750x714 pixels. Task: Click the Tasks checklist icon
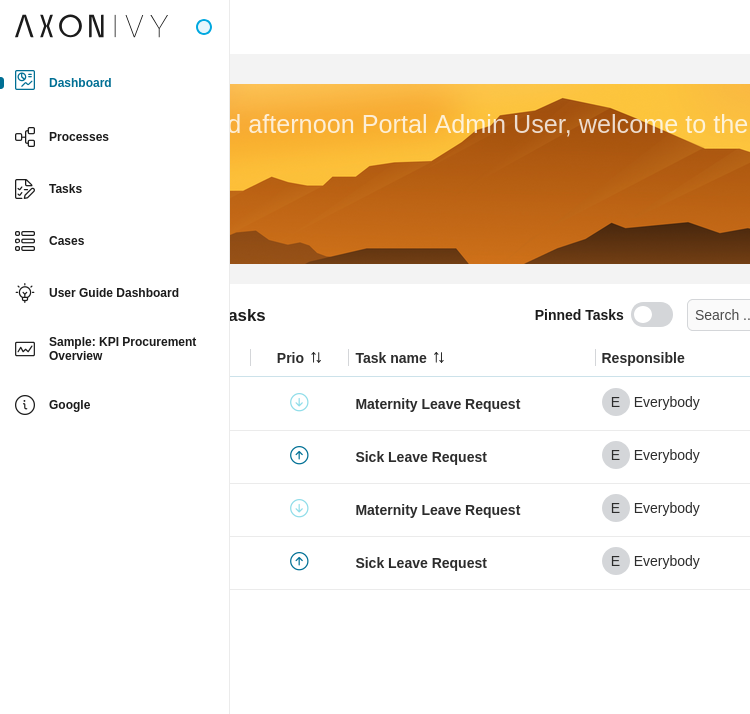pyautogui.click(x=25, y=189)
